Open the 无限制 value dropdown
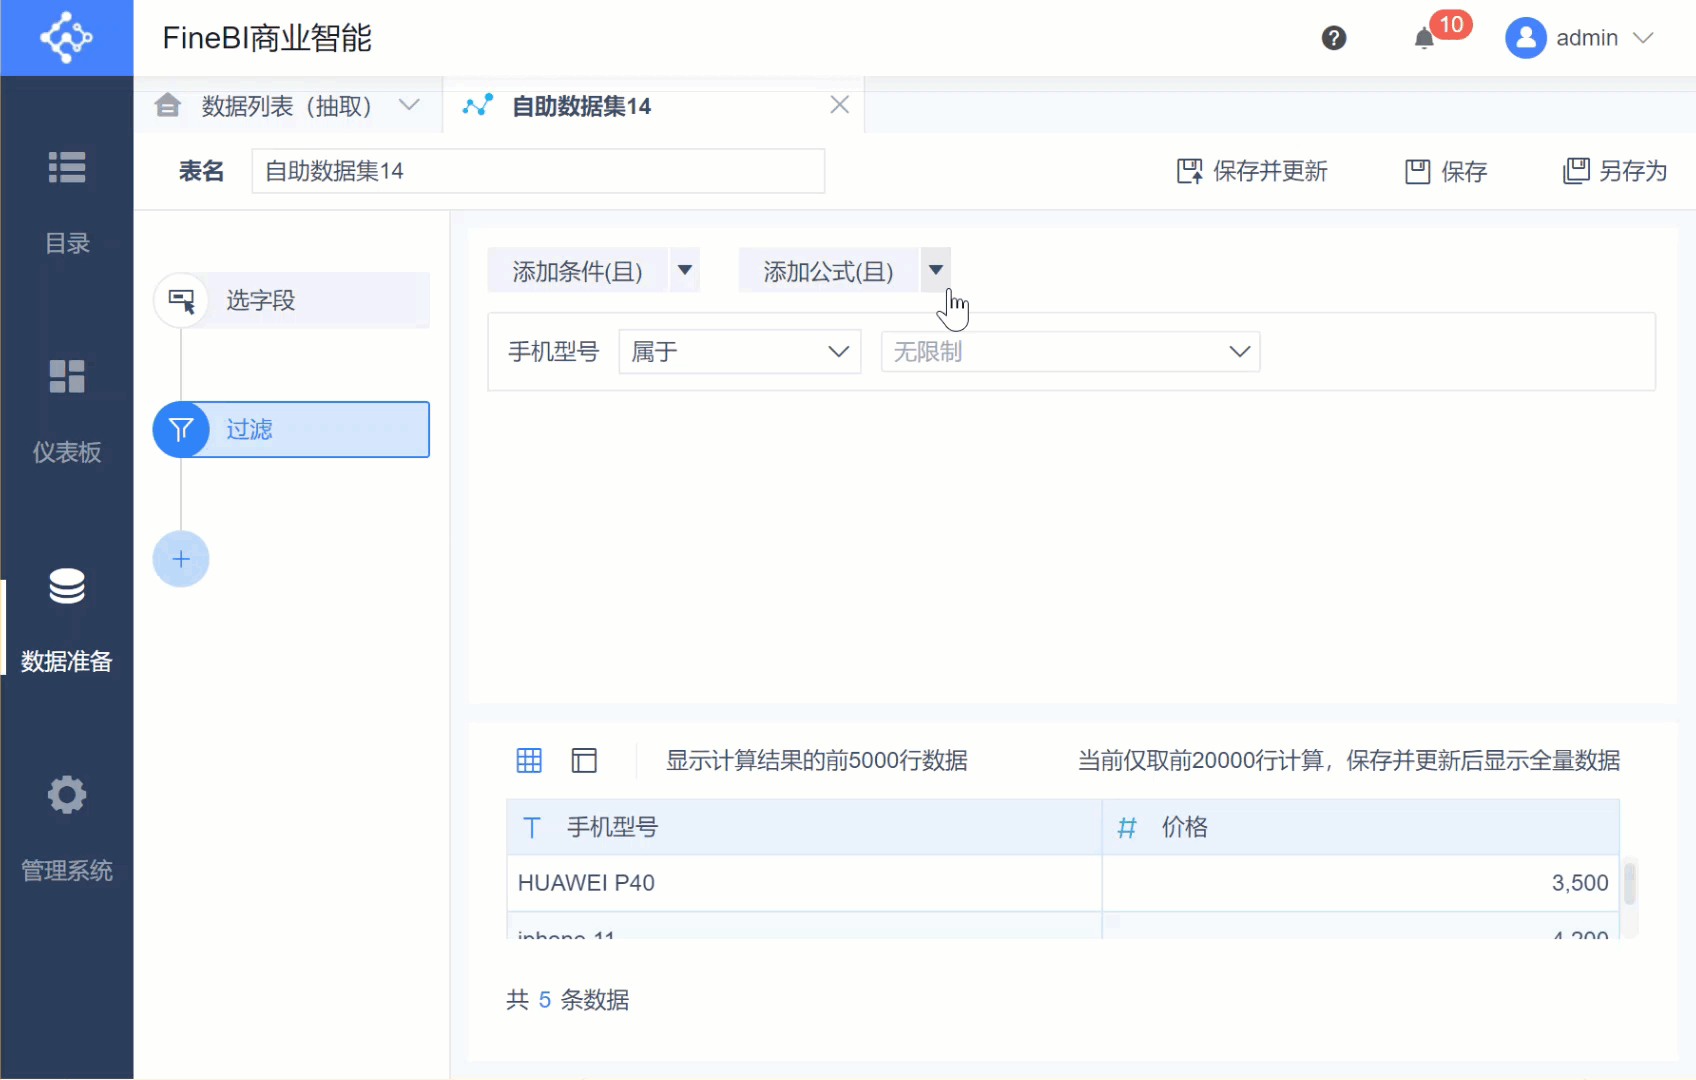The image size is (1696, 1080). coord(1070,352)
